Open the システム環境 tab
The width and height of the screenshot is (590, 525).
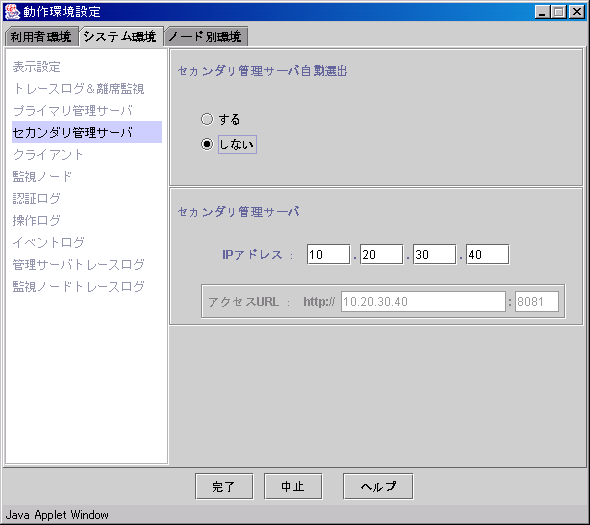click(120, 36)
